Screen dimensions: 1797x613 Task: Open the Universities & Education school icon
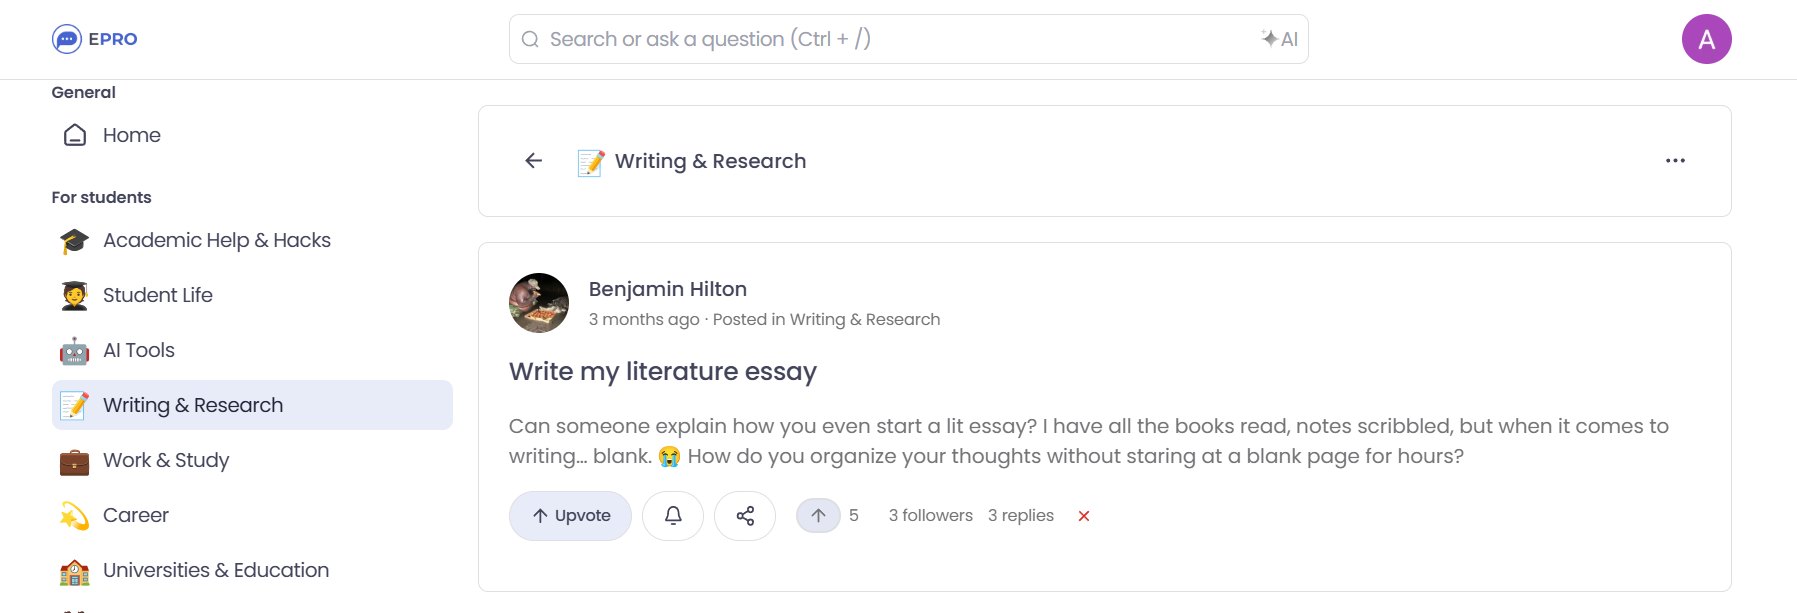(x=73, y=570)
